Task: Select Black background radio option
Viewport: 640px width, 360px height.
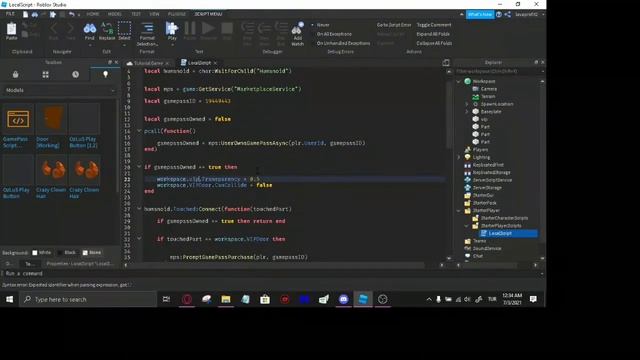Action: tap(60, 253)
